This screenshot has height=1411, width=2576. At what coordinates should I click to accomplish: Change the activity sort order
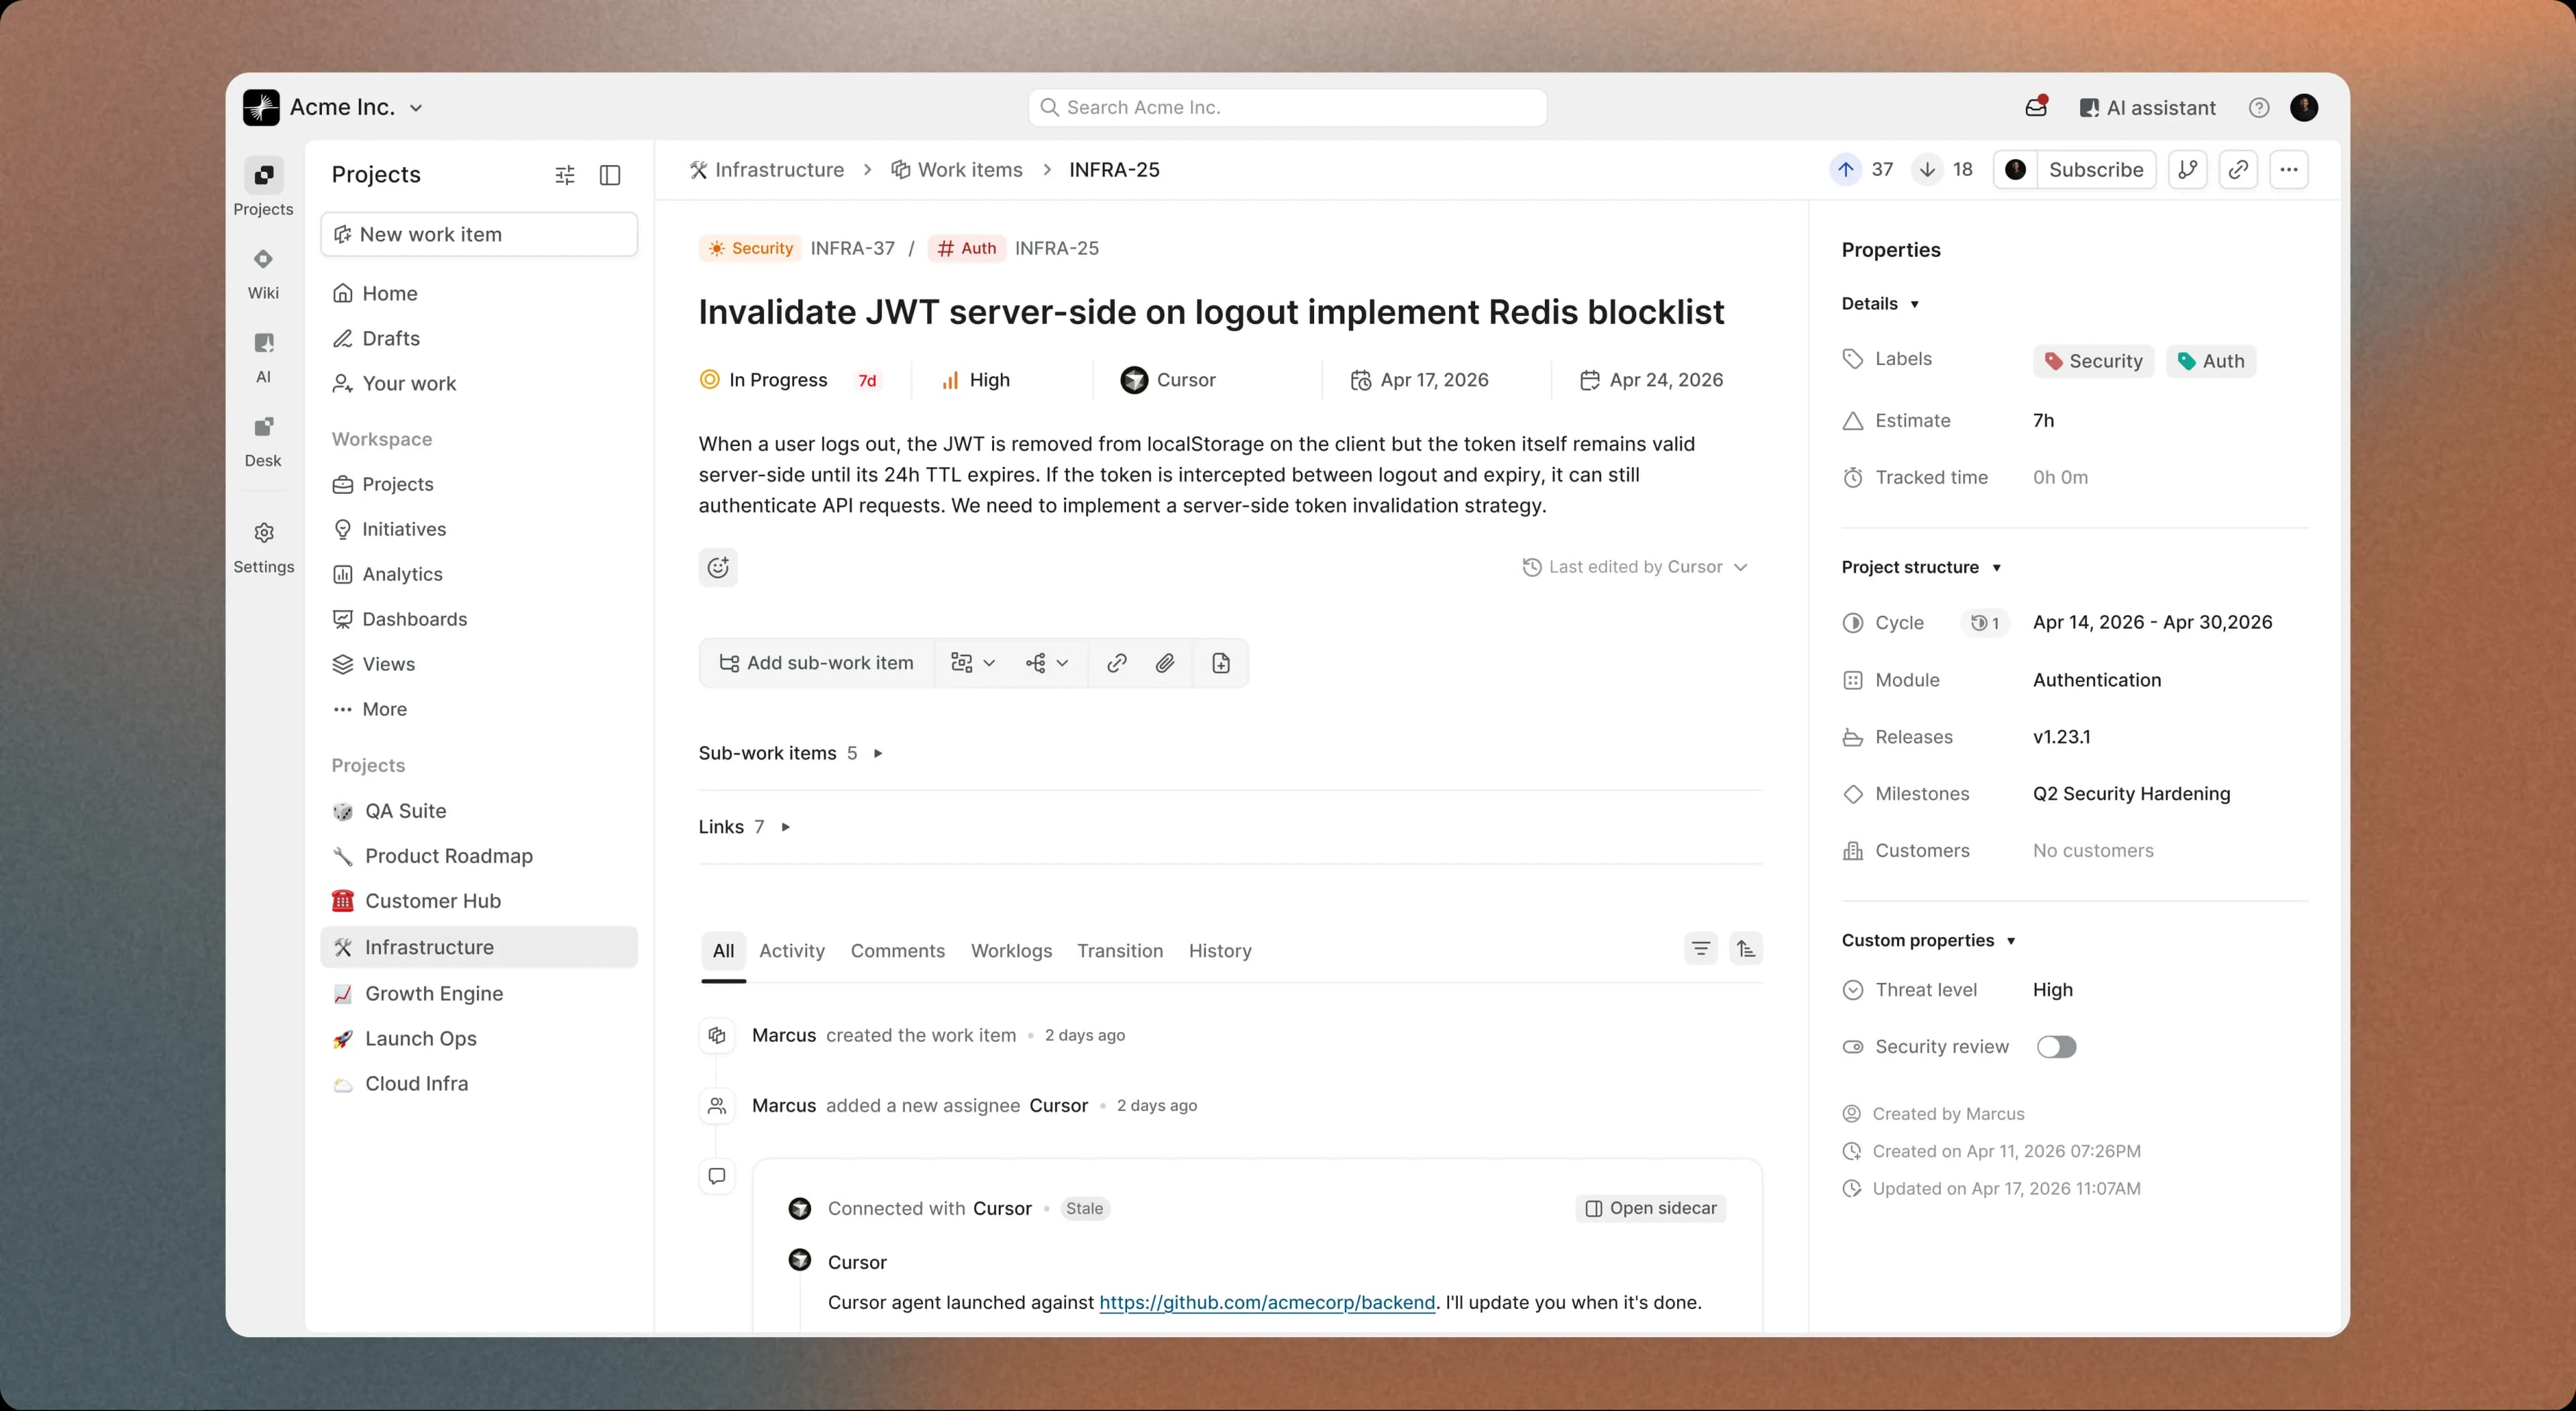[x=1746, y=949]
